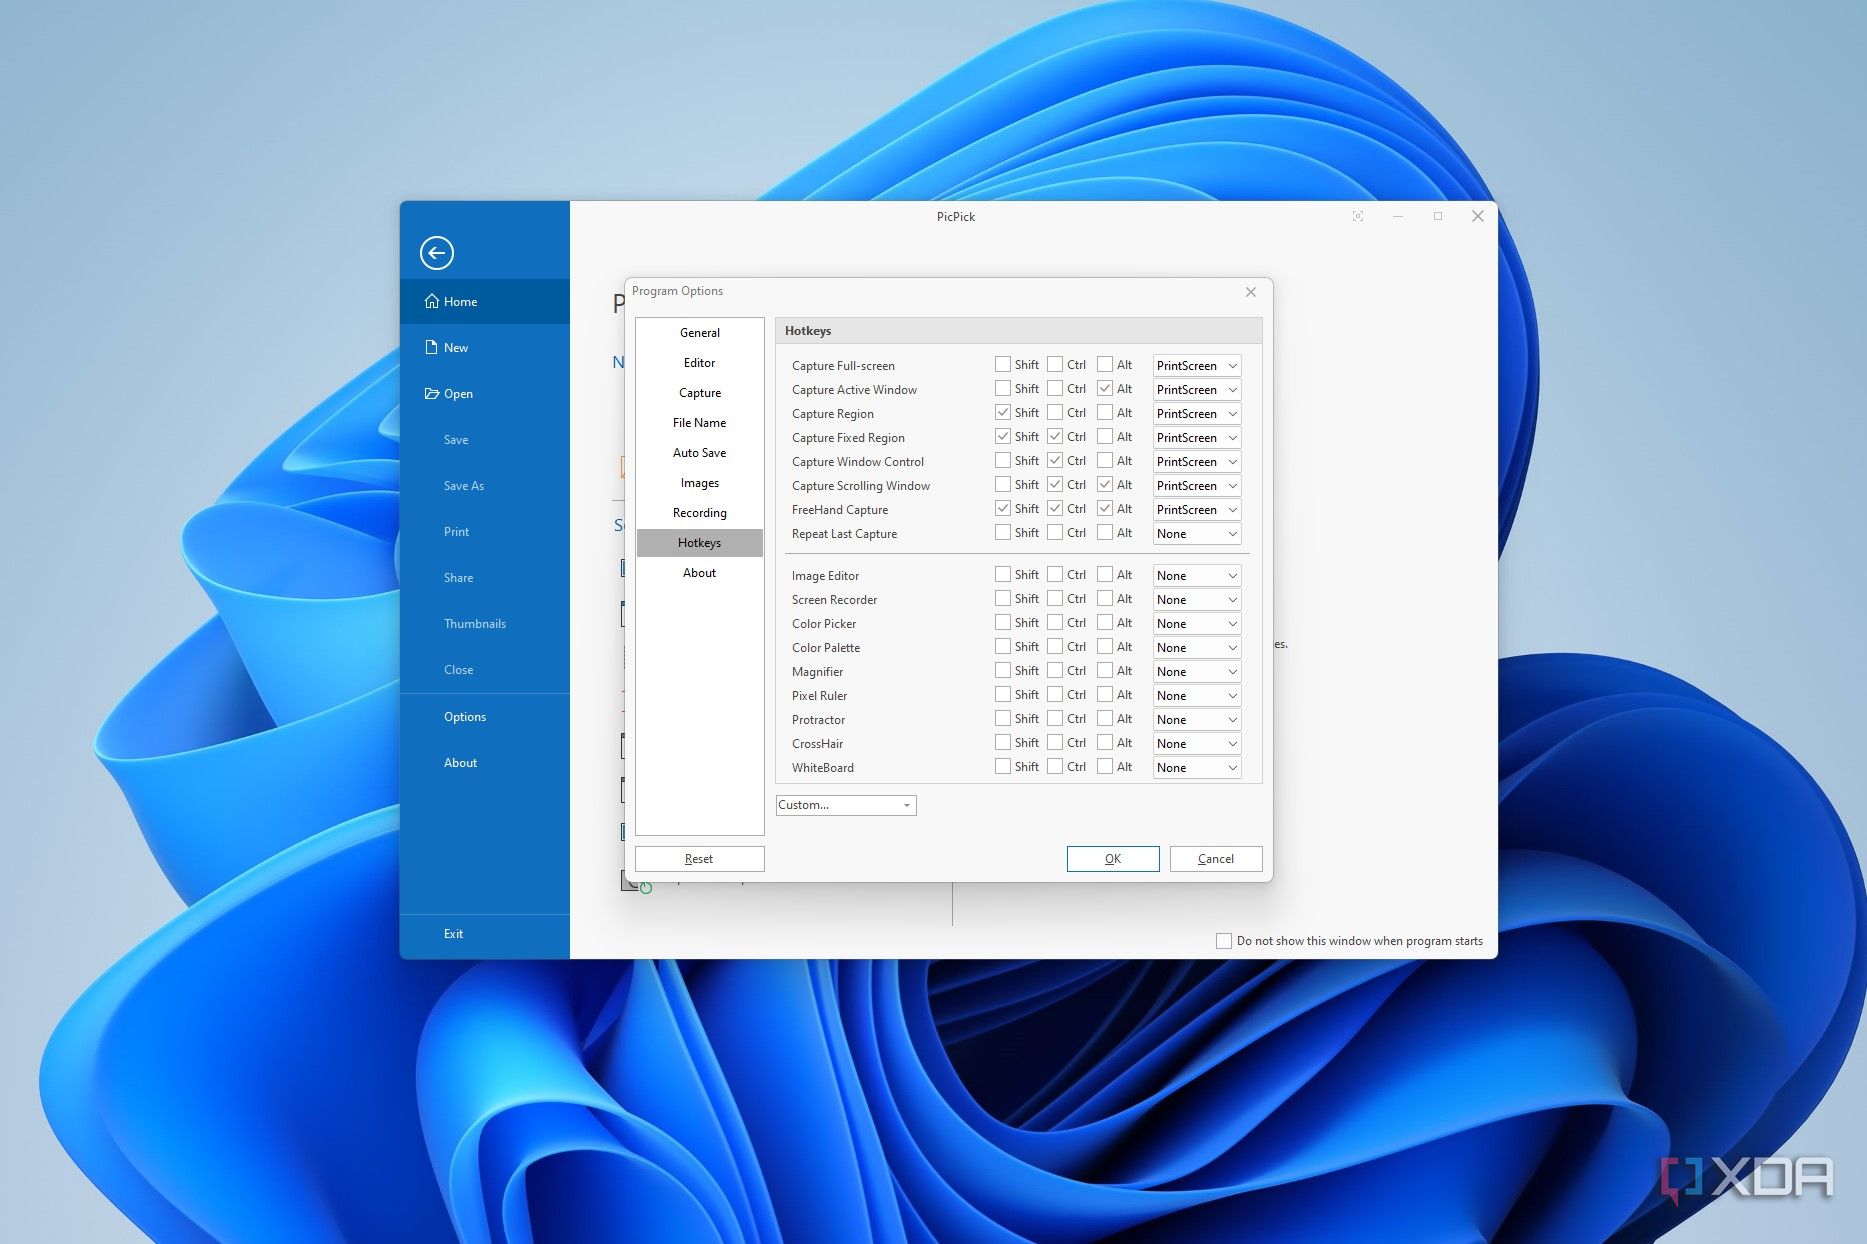Switch to General options category
This screenshot has height=1244, width=1867.
[x=700, y=333]
